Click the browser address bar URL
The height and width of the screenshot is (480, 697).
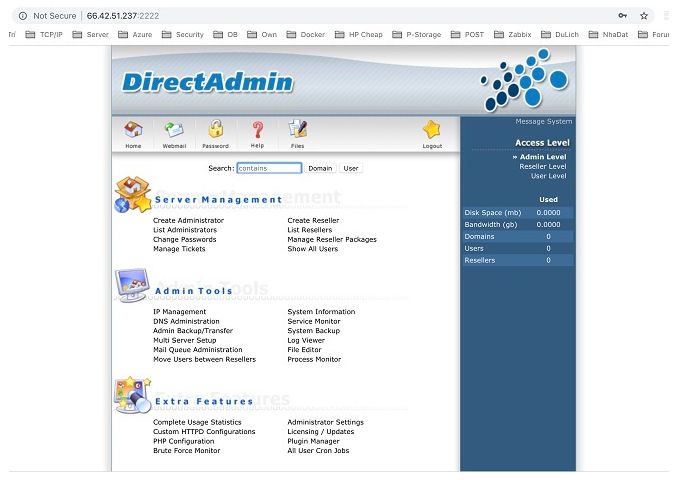click(x=123, y=16)
